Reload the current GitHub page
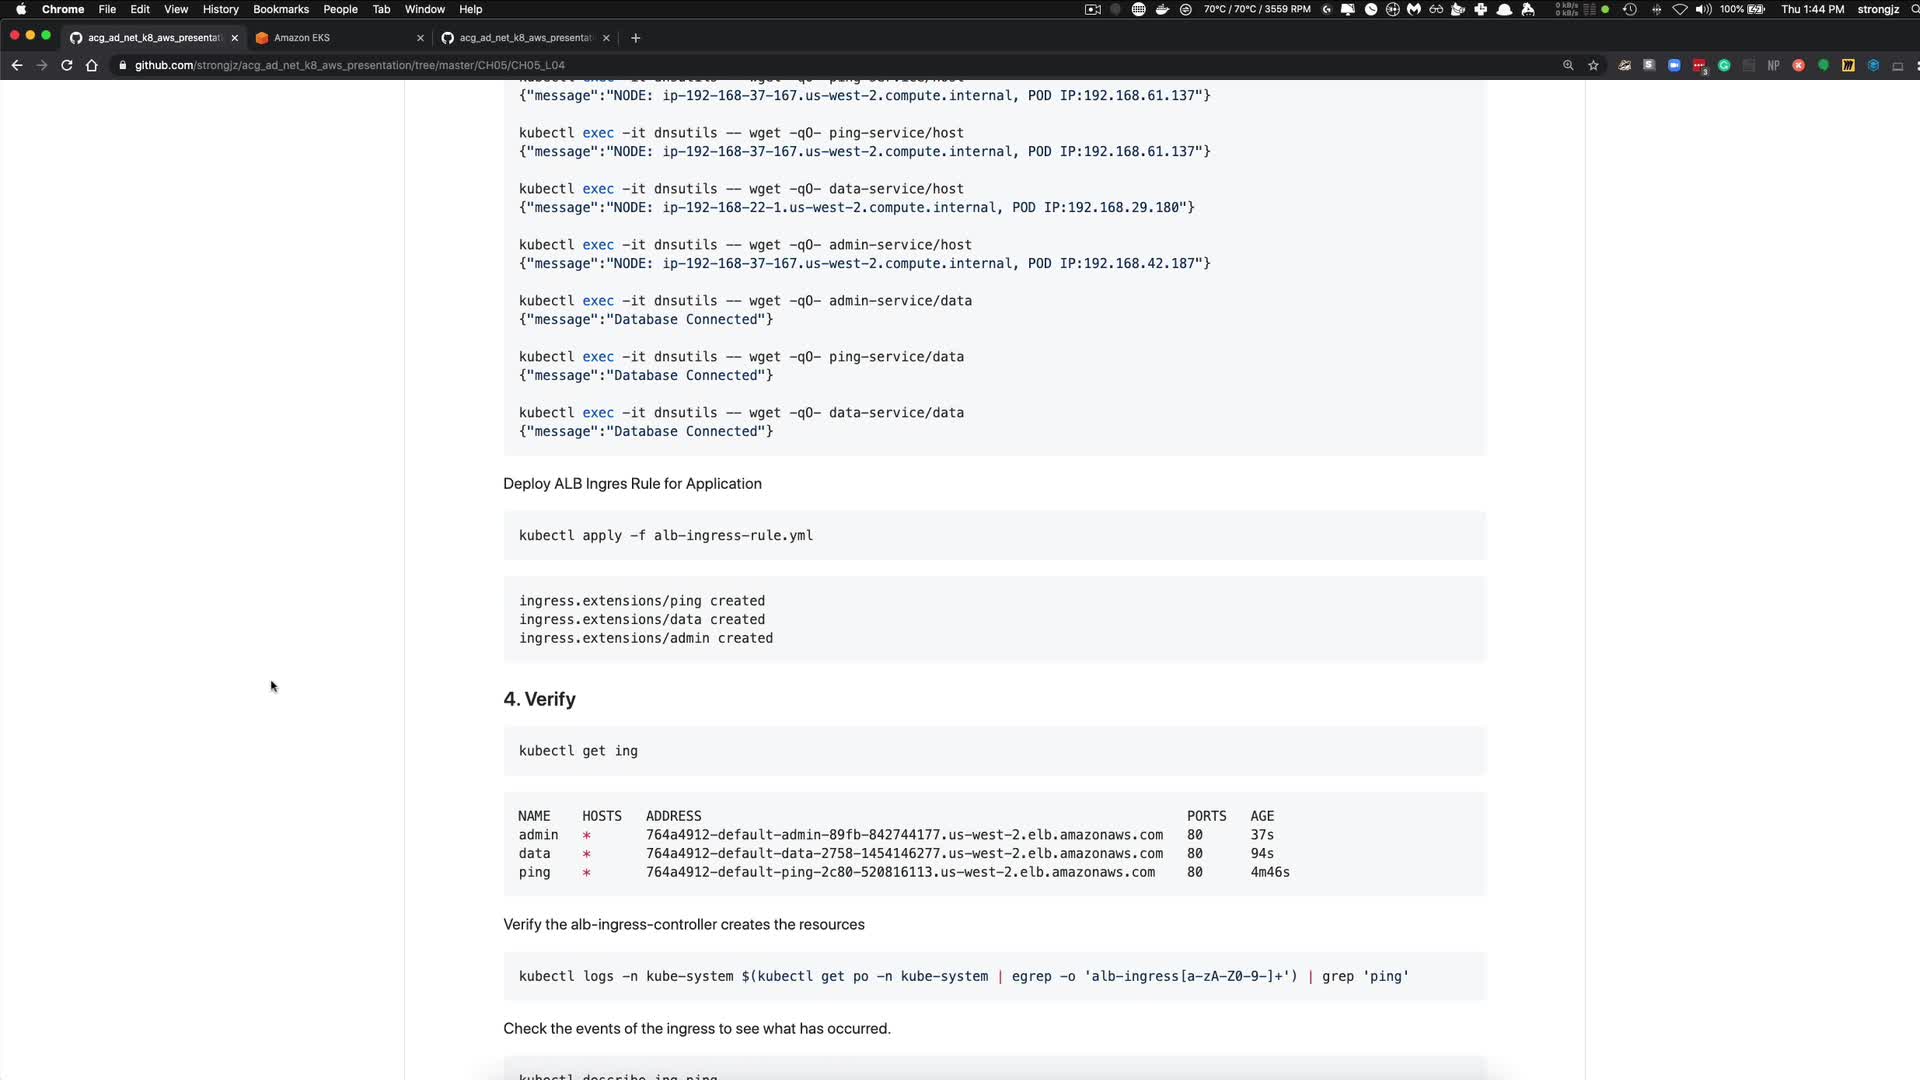The image size is (1920, 1080). click(x=67, y=65)
